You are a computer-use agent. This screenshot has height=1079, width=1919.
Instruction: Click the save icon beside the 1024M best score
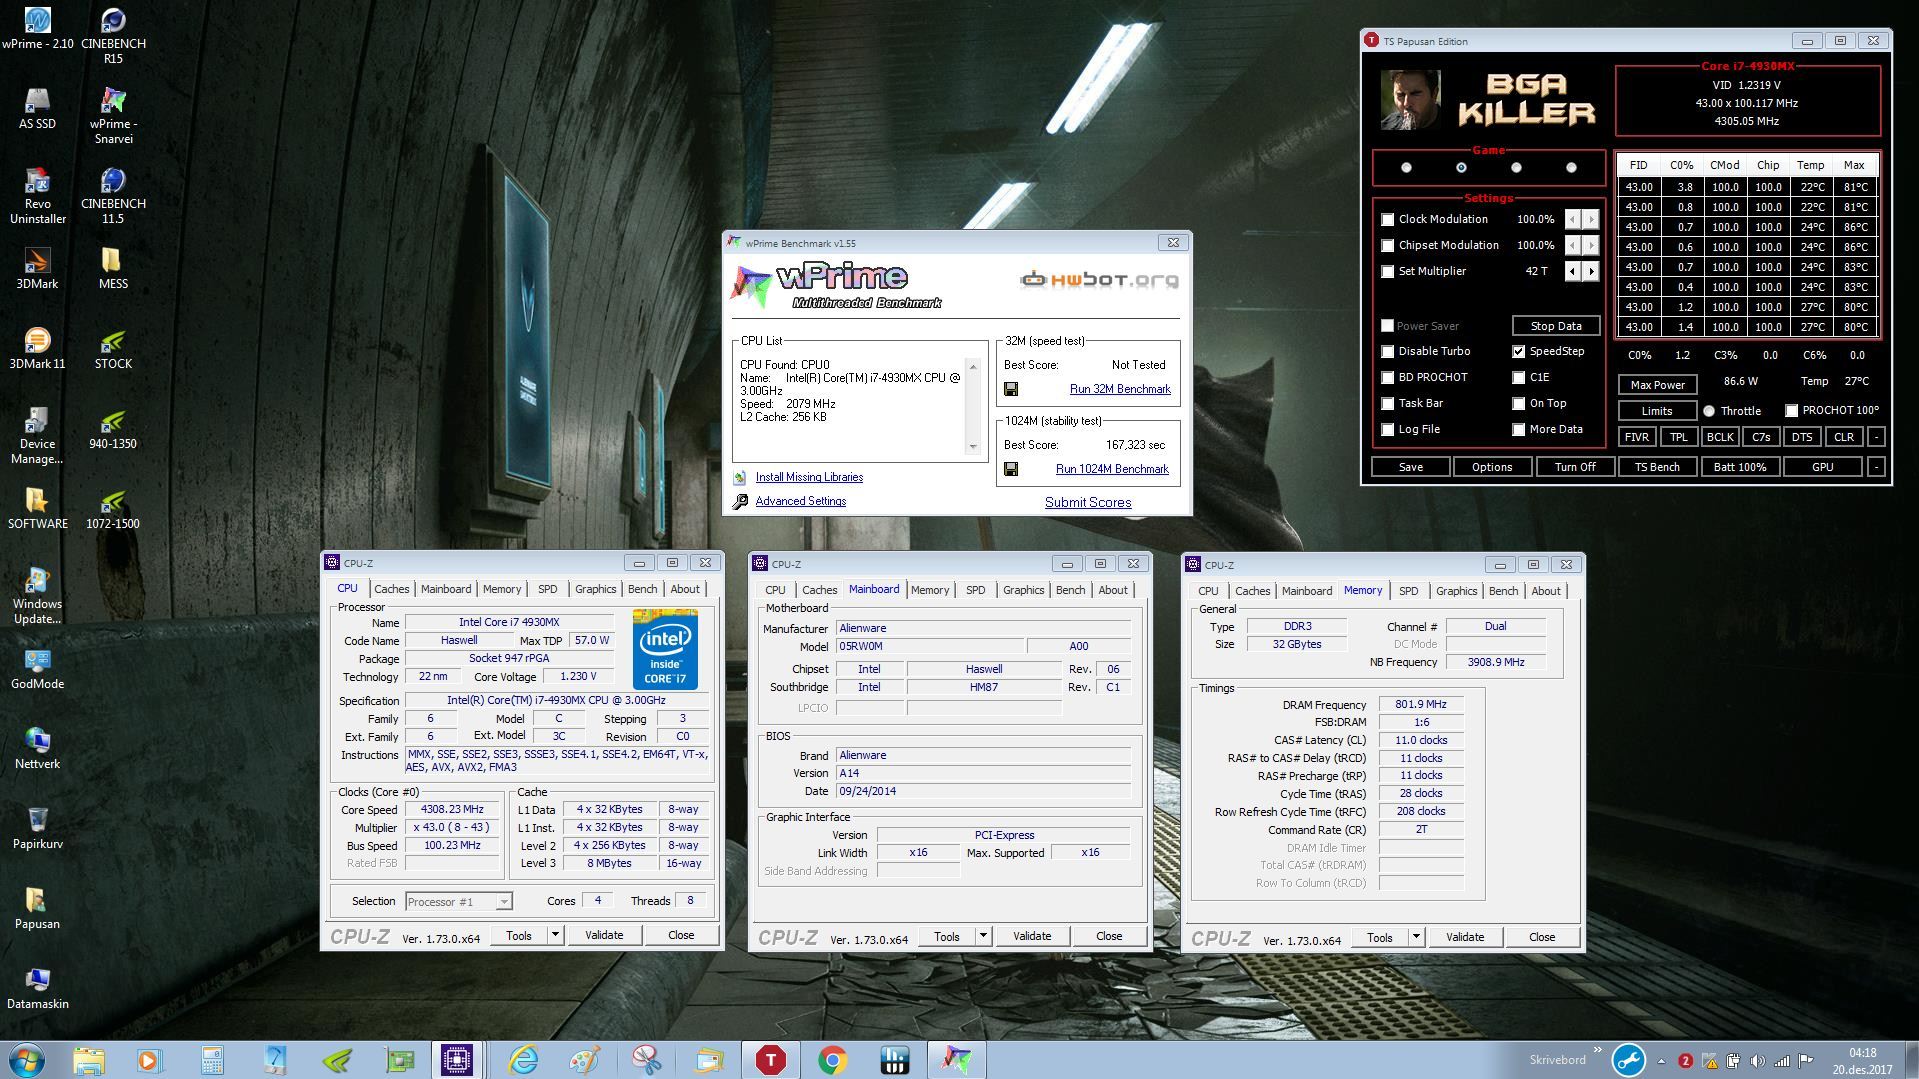(1011, 469)
